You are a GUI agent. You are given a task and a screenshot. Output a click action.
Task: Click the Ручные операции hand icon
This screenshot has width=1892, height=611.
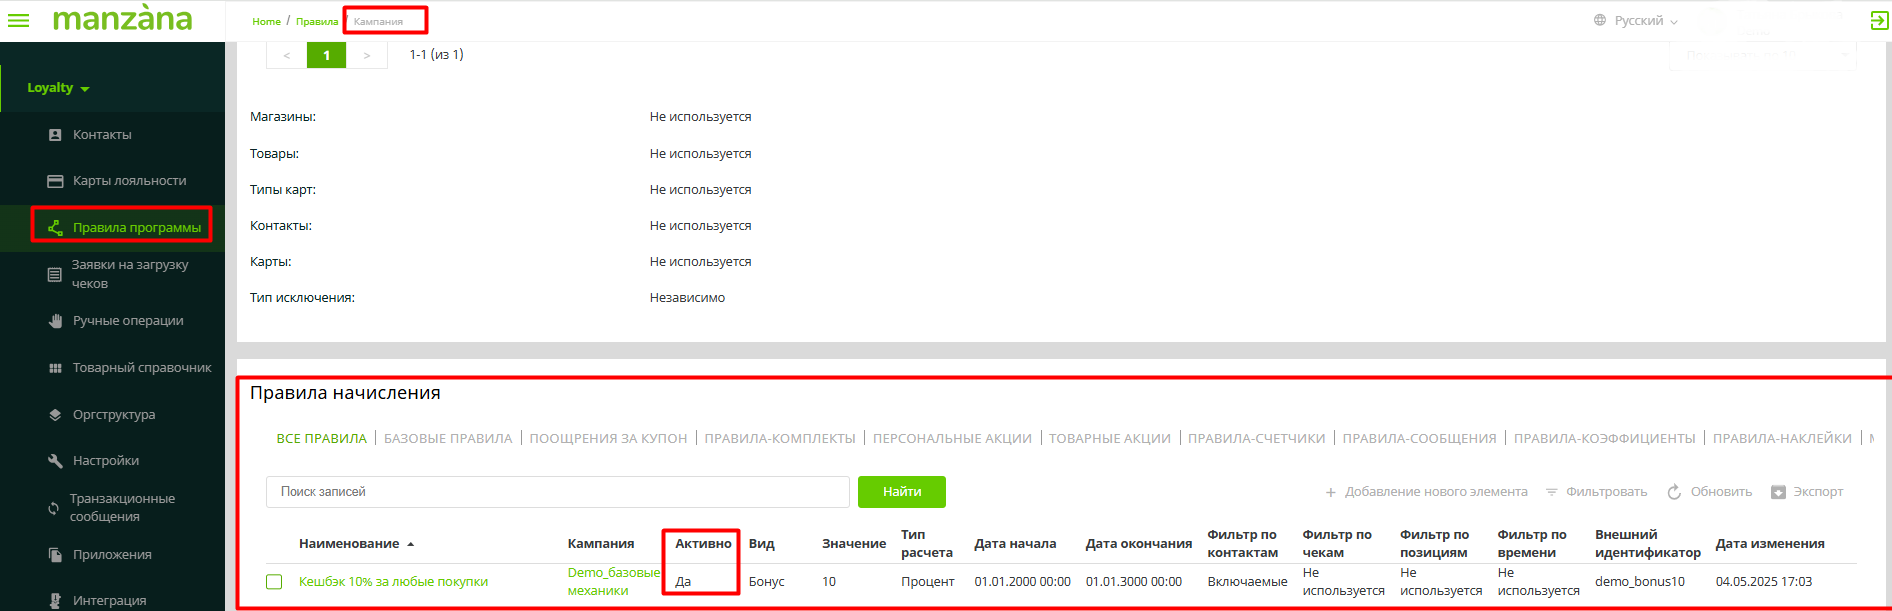tap(55, 321)
